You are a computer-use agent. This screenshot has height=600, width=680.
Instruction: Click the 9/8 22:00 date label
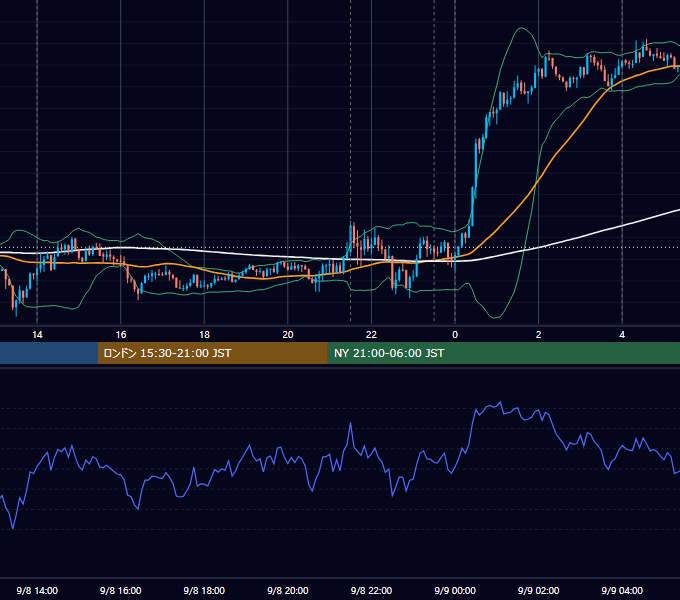[x=371, y=590]
